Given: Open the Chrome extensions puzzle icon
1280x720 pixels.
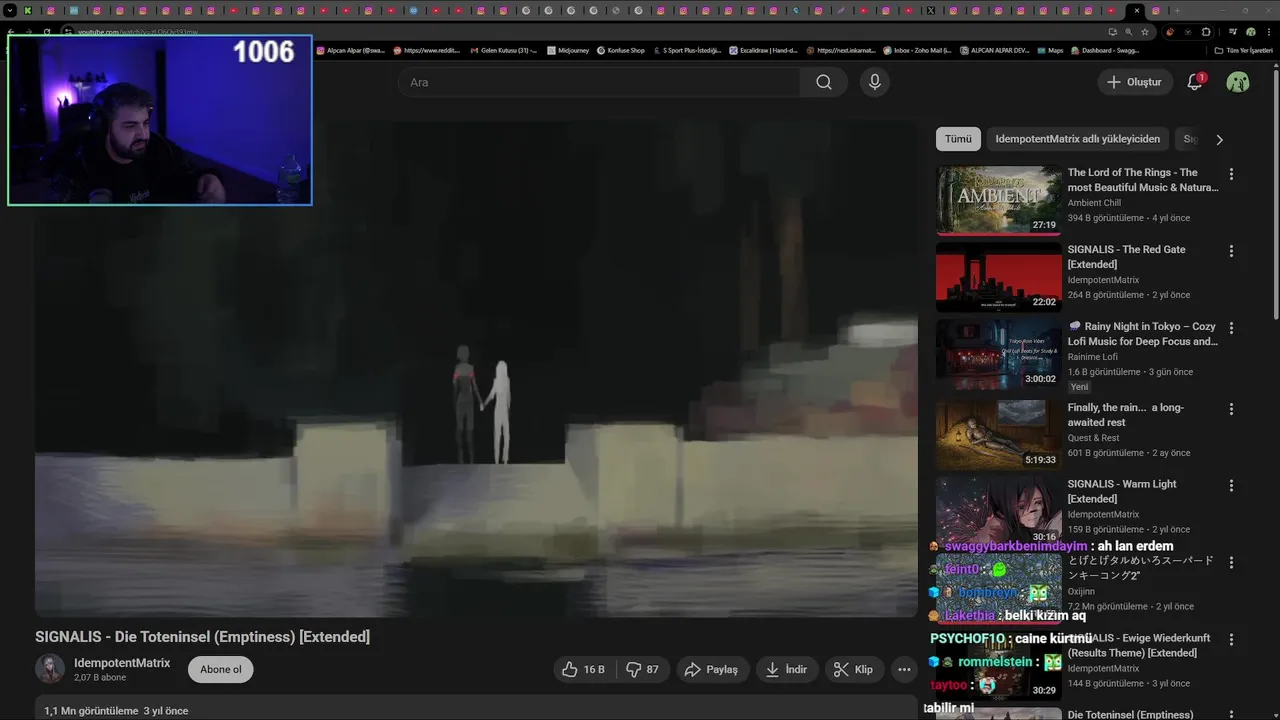Looking at the screenshot, I should pos(1206,32).
